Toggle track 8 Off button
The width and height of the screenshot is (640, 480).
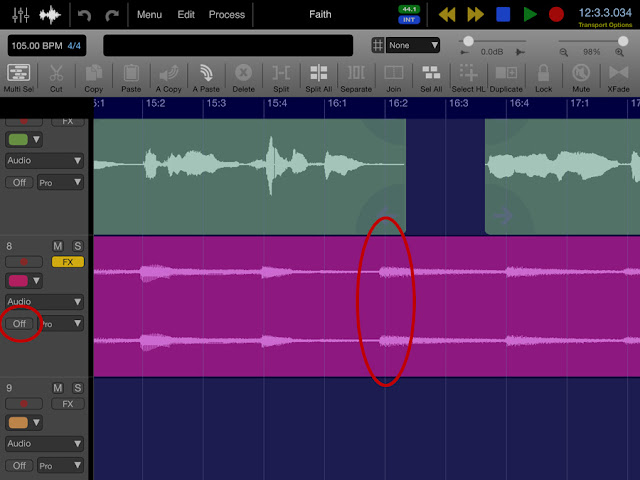tap(19, 324)
